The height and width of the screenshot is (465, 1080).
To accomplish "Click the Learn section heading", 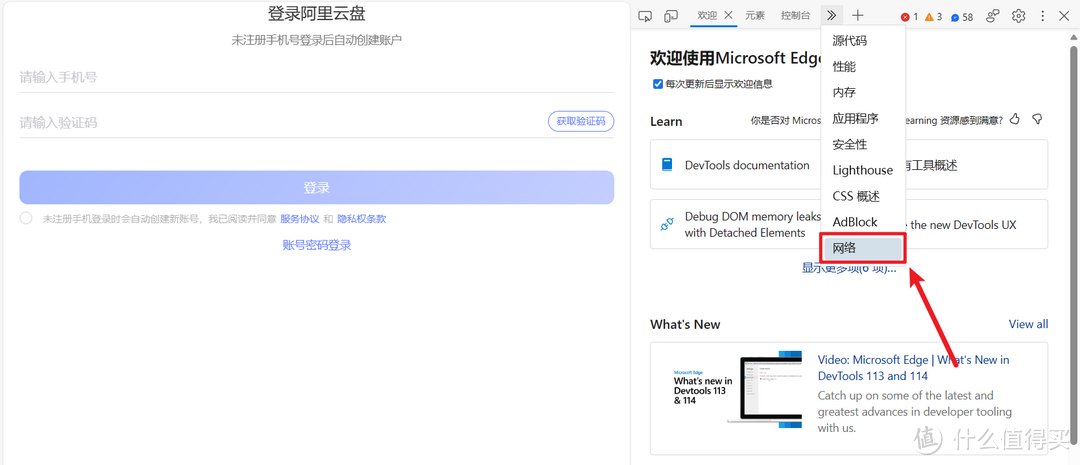I will [x=666, y=121].
